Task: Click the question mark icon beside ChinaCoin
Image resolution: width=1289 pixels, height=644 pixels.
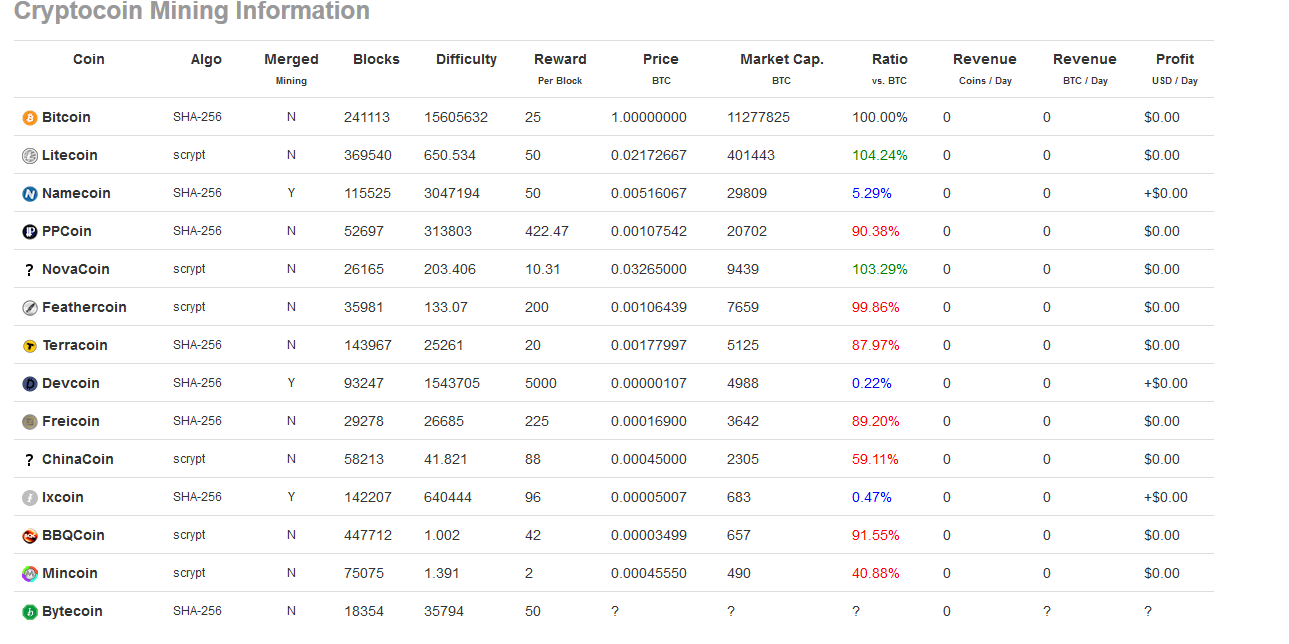Action: point(30,460)
